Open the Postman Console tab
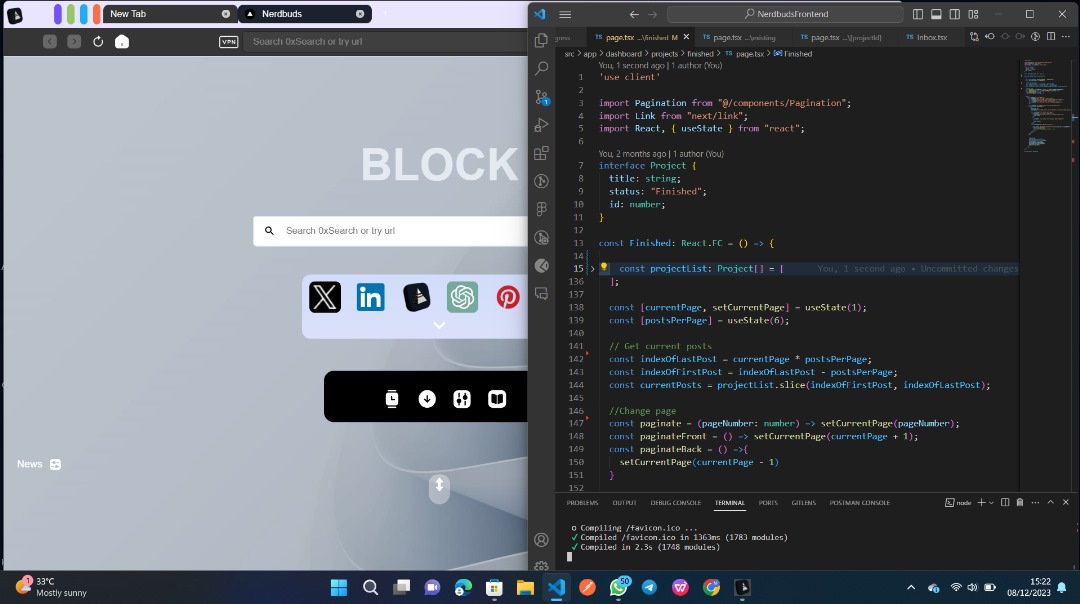1080x604 pixels. [x=859, y=503]
